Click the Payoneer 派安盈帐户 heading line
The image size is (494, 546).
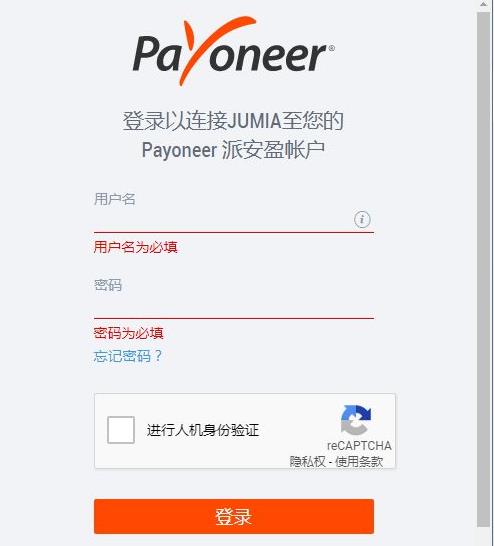pos(233,150)
